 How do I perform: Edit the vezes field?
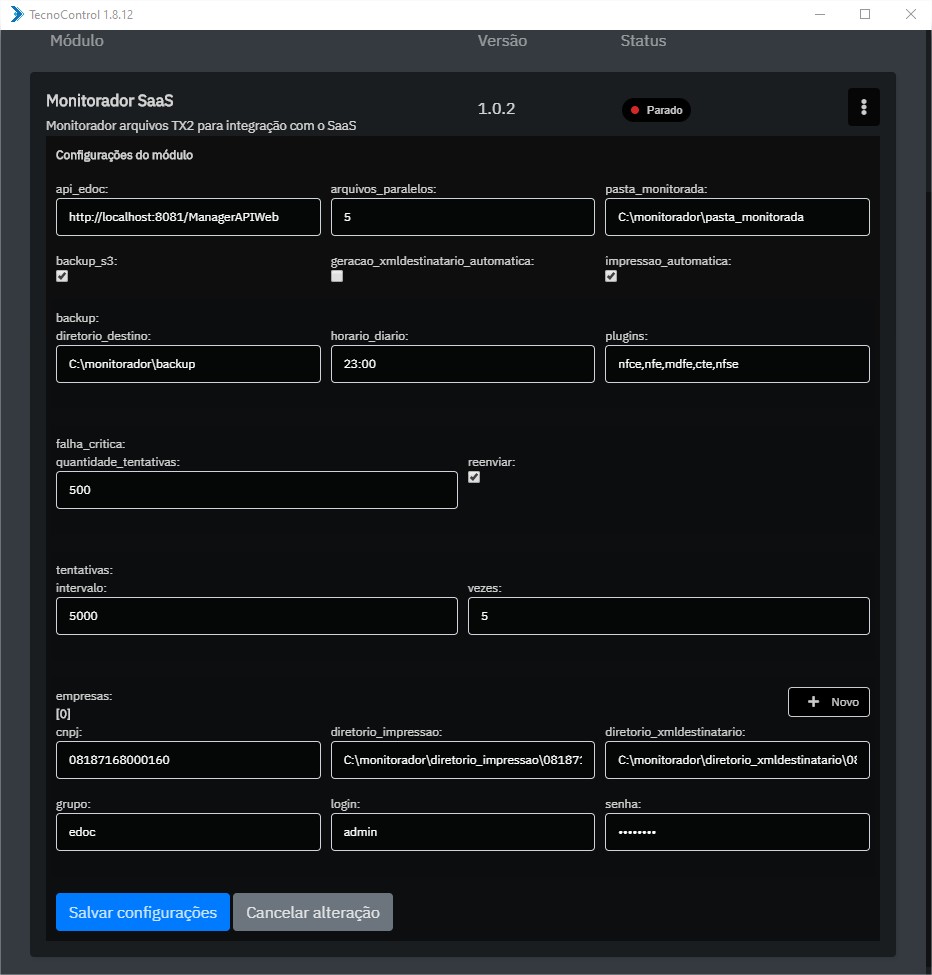click(x=669, y=616)
